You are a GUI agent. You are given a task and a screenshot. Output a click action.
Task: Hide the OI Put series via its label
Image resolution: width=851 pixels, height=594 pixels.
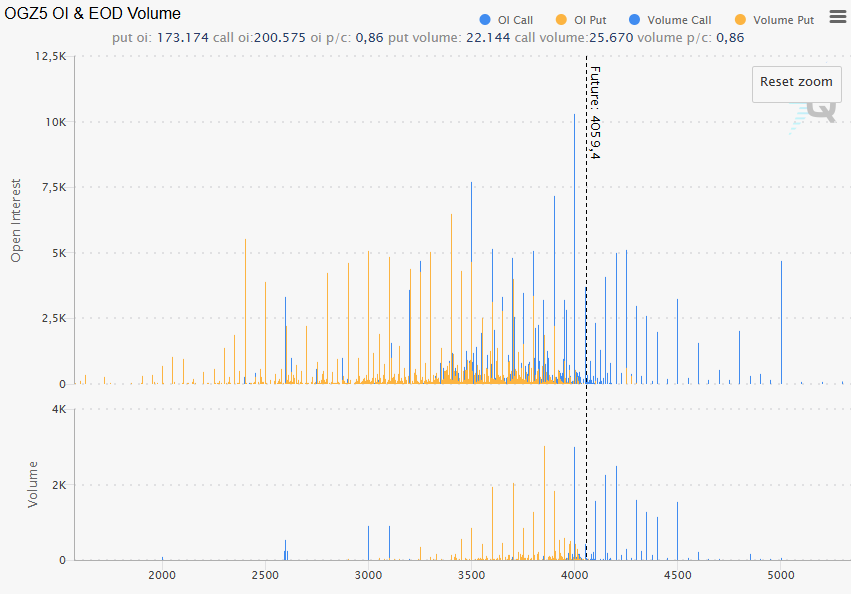pos(590,20)
